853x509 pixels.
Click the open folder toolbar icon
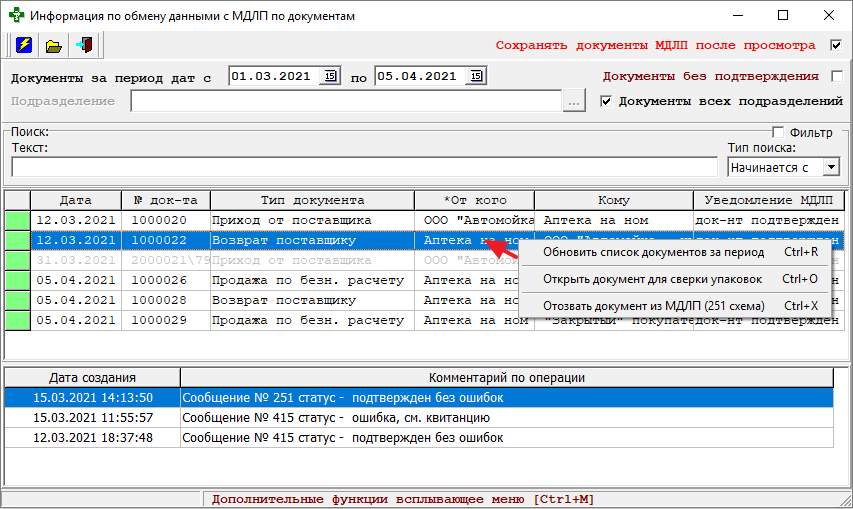tap(54, 46)
